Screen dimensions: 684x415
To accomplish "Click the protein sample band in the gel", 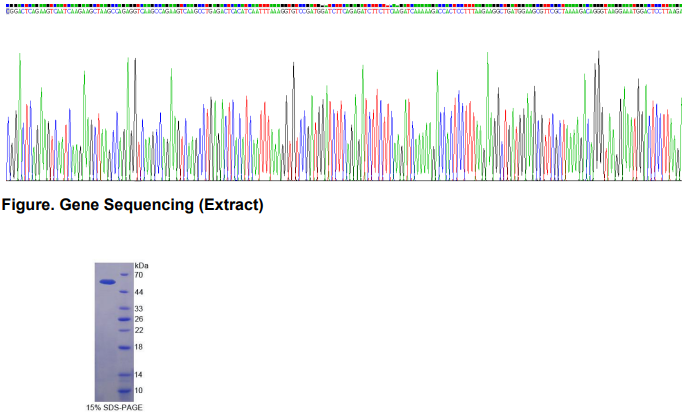I will point(107,282).
